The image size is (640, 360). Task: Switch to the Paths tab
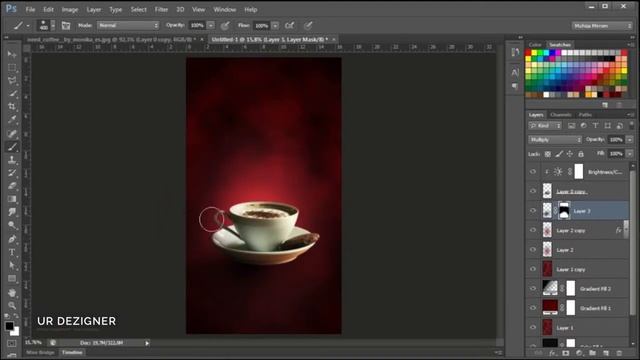[x=585, y=115]
